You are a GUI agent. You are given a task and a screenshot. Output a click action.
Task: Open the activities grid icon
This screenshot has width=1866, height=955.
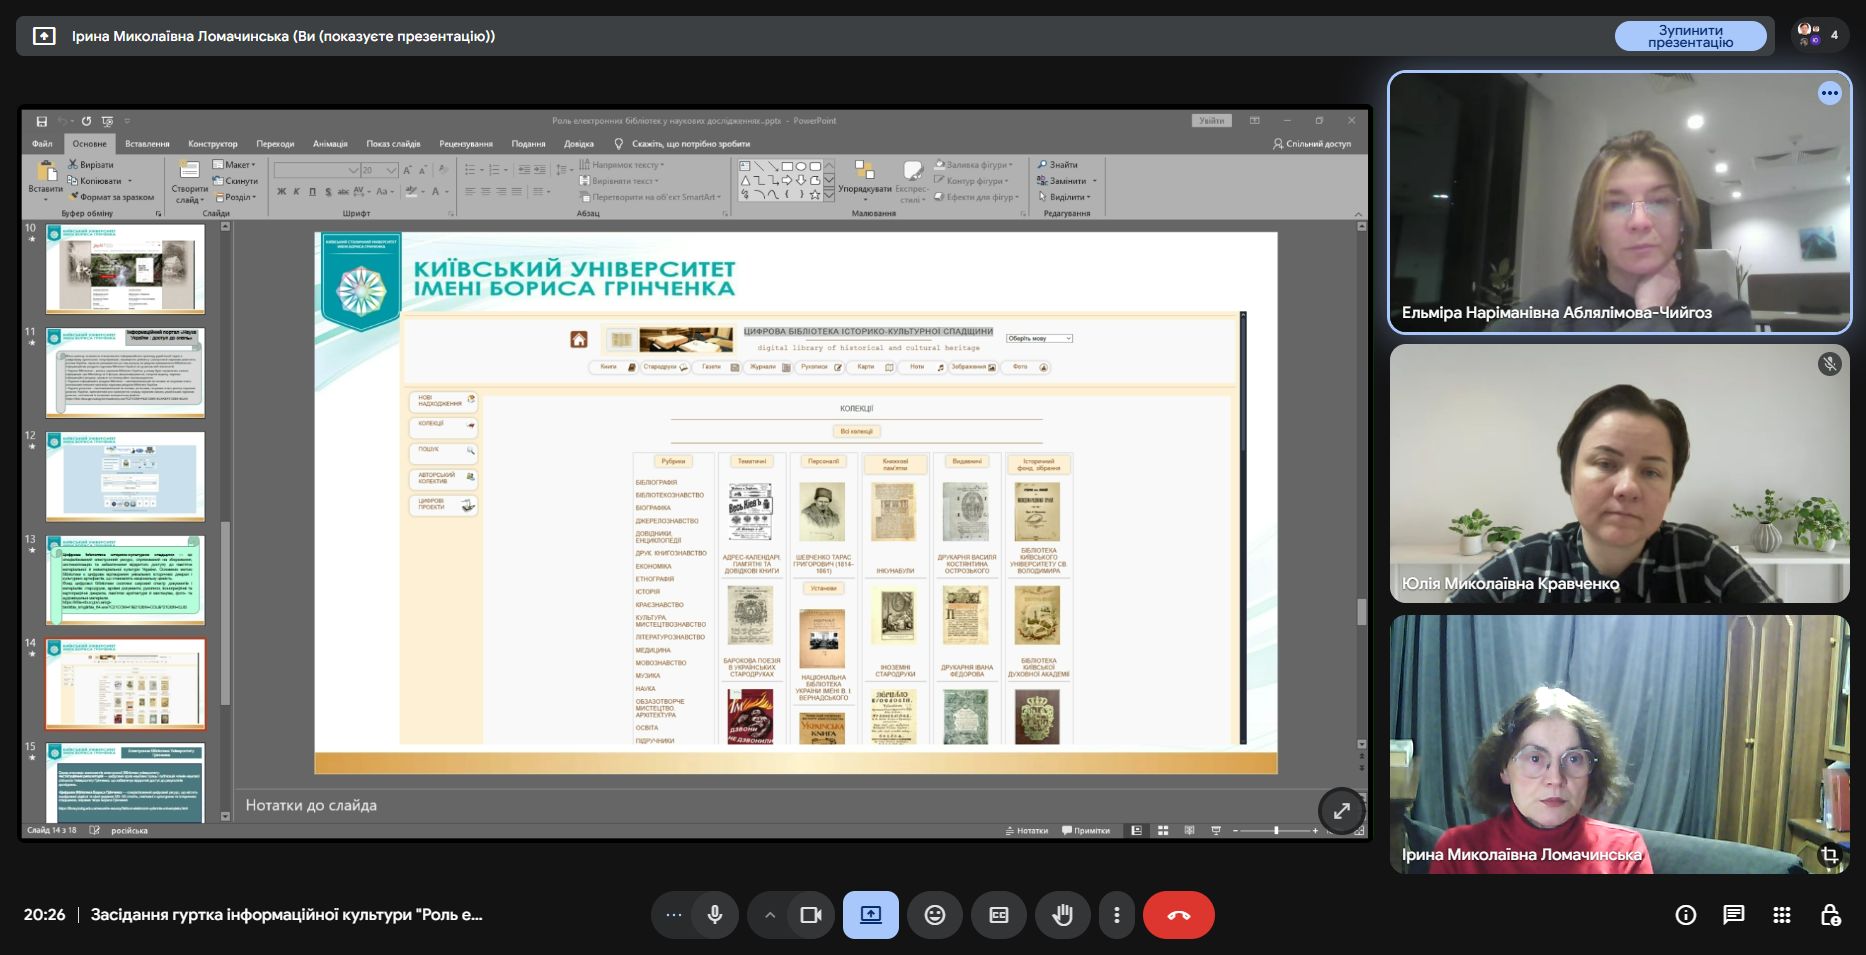(1781, 915)
